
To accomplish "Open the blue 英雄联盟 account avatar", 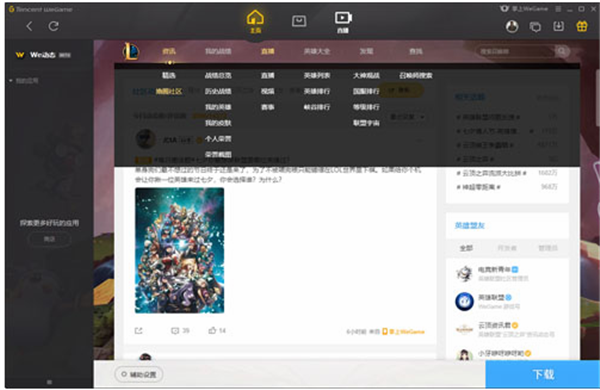I will pyautogui.click(x=465, y=302).
